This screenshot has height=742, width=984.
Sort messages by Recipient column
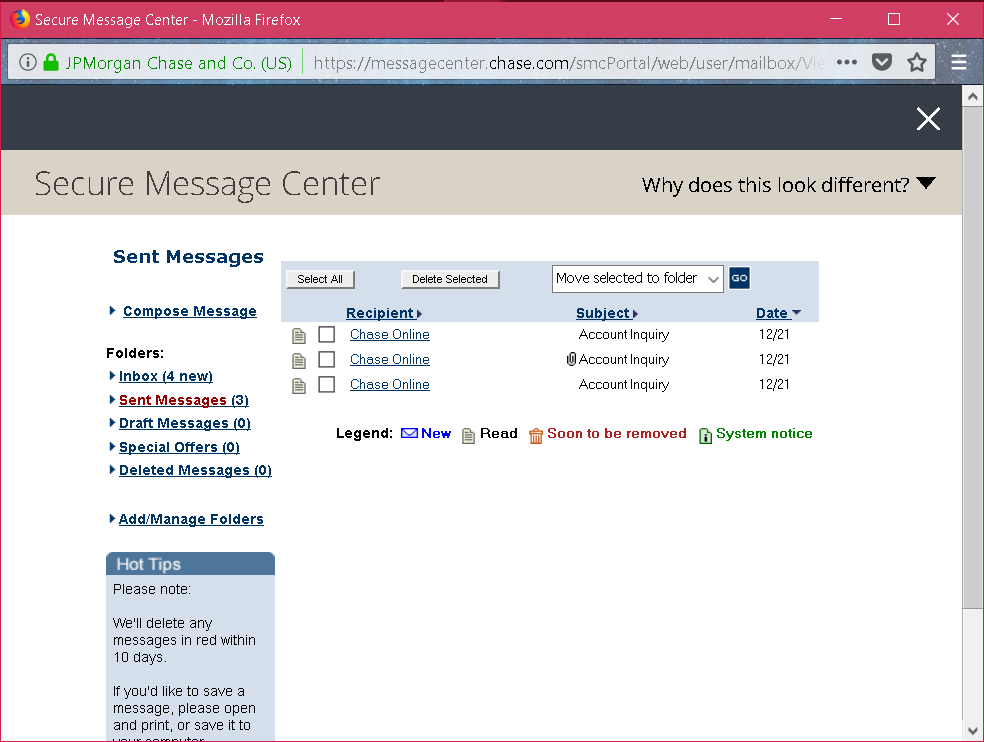click(383, 313)
